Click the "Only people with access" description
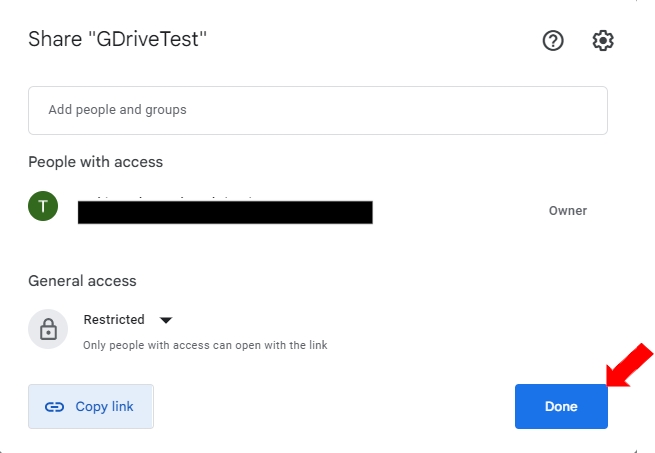This screenshot has width=655, height=453. click(x=205, y=345)
